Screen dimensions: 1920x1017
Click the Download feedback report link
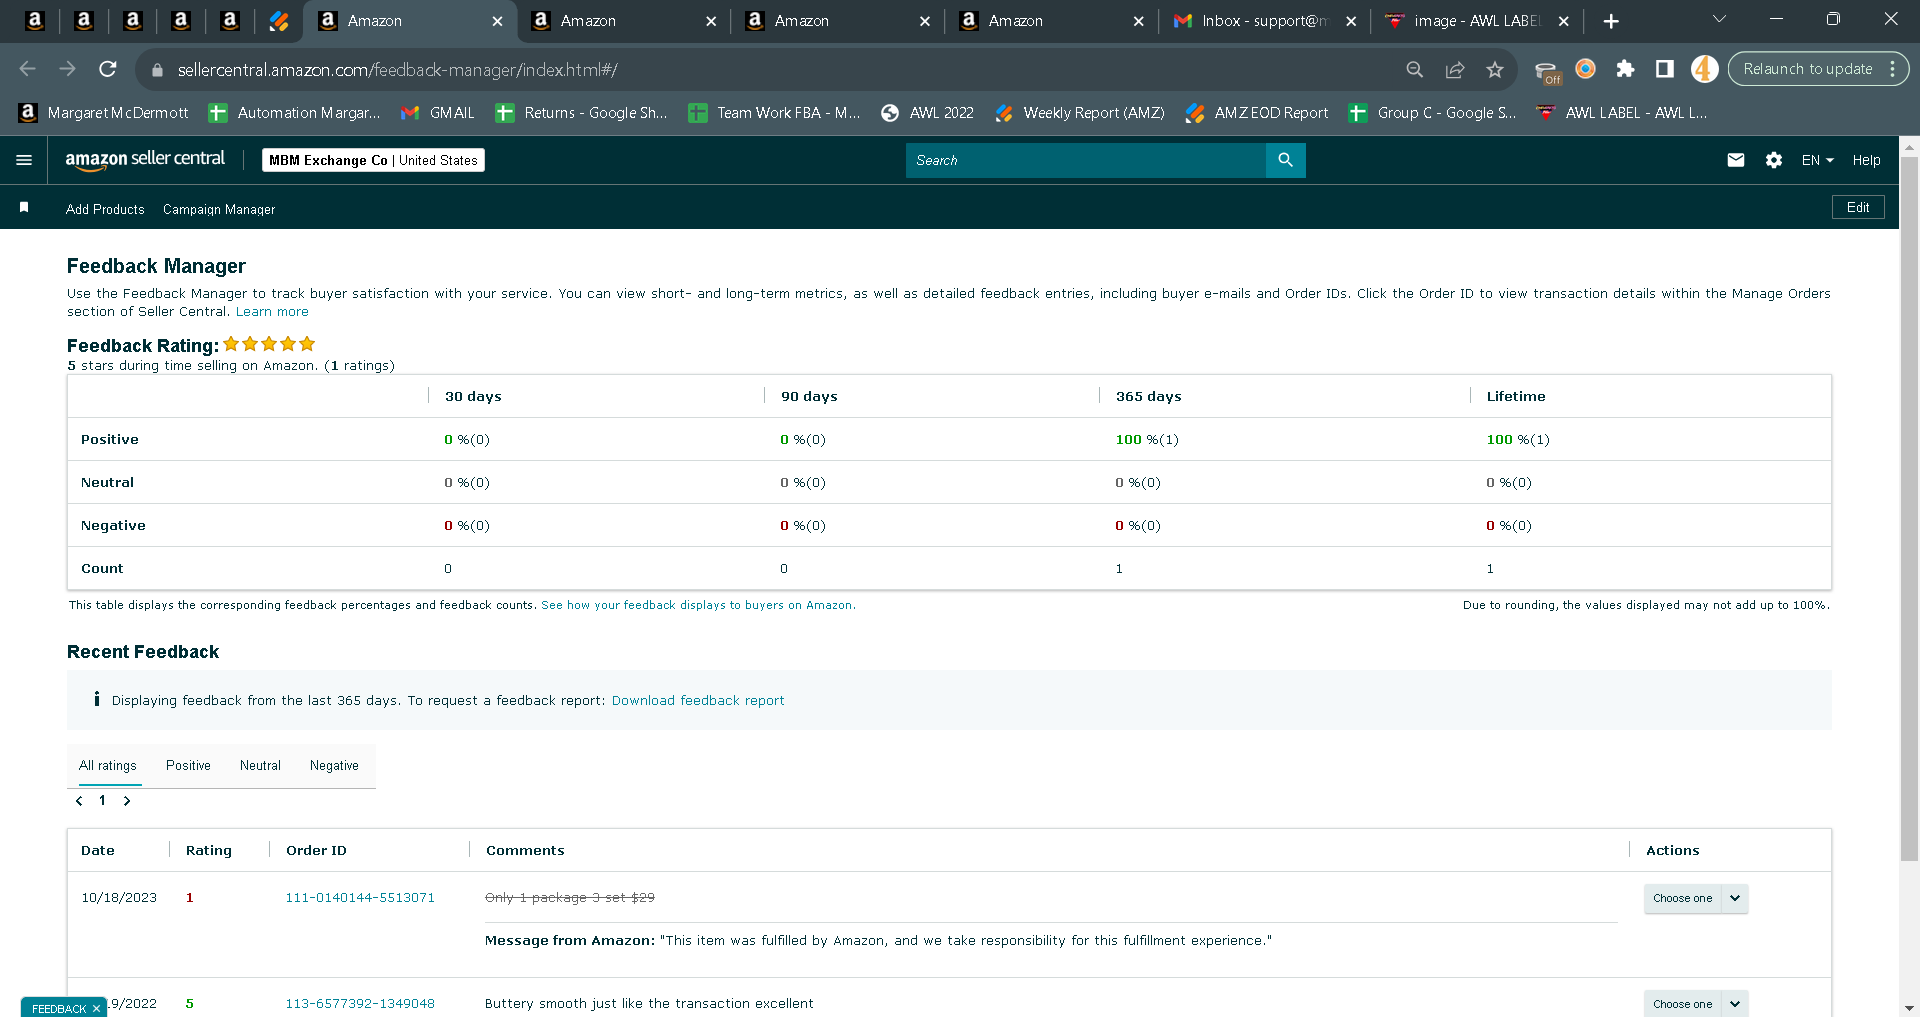tap(698, 701)
